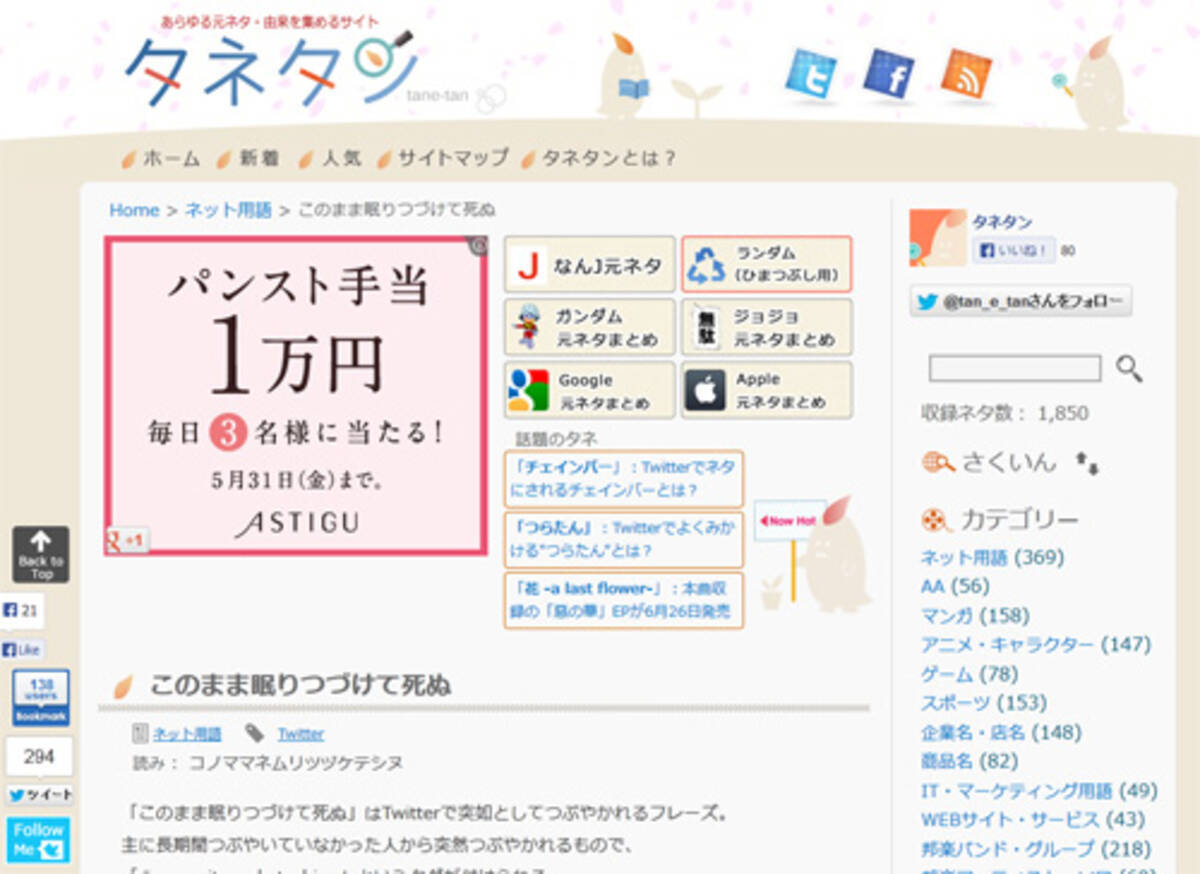The height and width of the screenshot is (874, 1200).
Task: Click the Facebook Like button on left
Action: [x=22, y=649]
